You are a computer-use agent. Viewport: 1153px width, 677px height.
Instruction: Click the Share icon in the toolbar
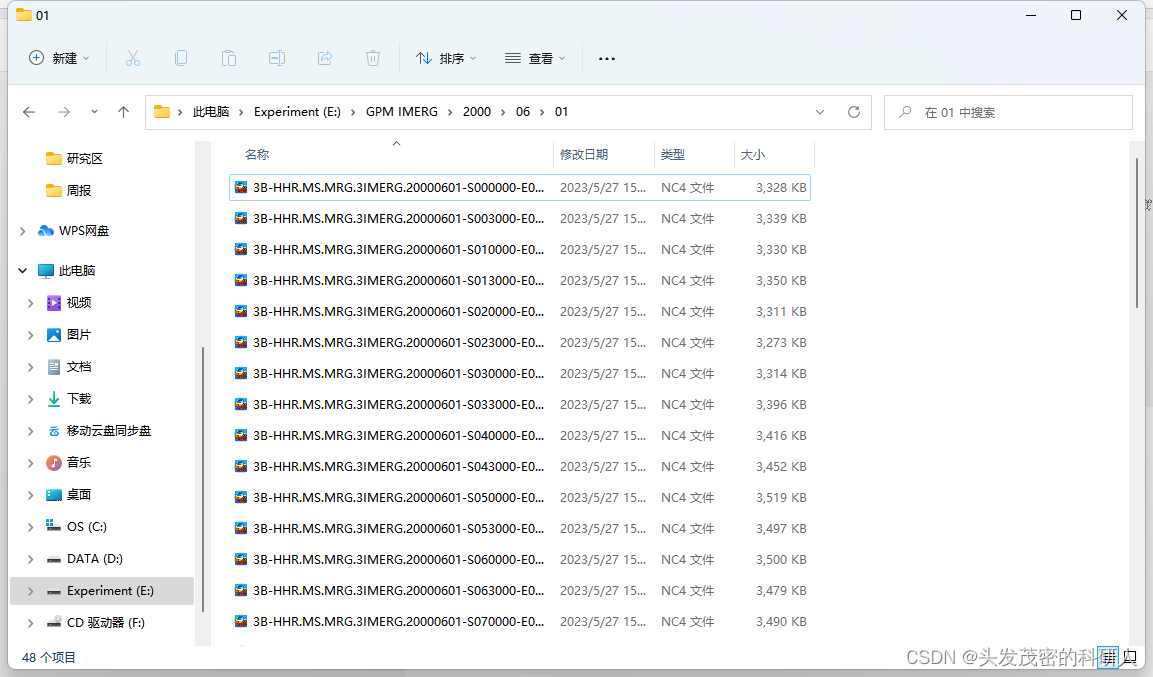tap(325, 58)
